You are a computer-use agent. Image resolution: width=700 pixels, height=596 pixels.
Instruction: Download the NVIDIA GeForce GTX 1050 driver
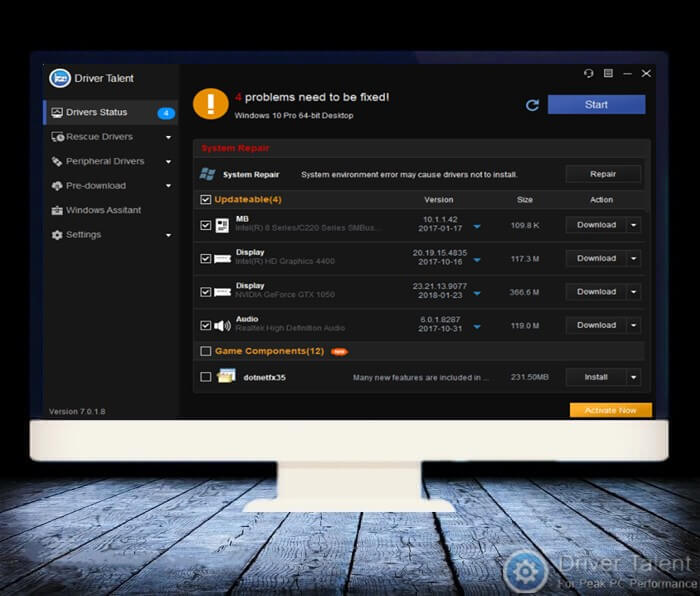(x=596, y=292)
